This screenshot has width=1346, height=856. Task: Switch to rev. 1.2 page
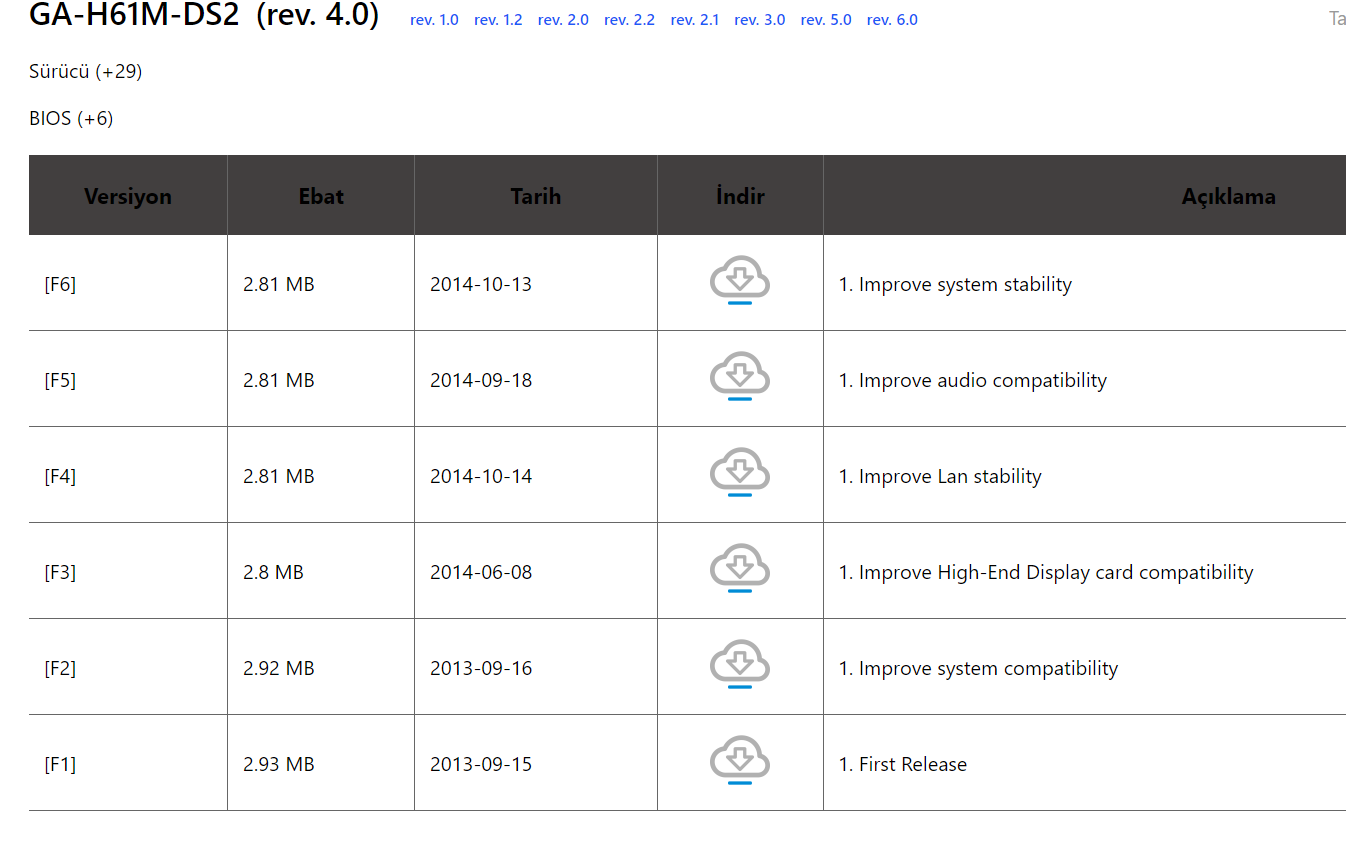coord(498,20)
